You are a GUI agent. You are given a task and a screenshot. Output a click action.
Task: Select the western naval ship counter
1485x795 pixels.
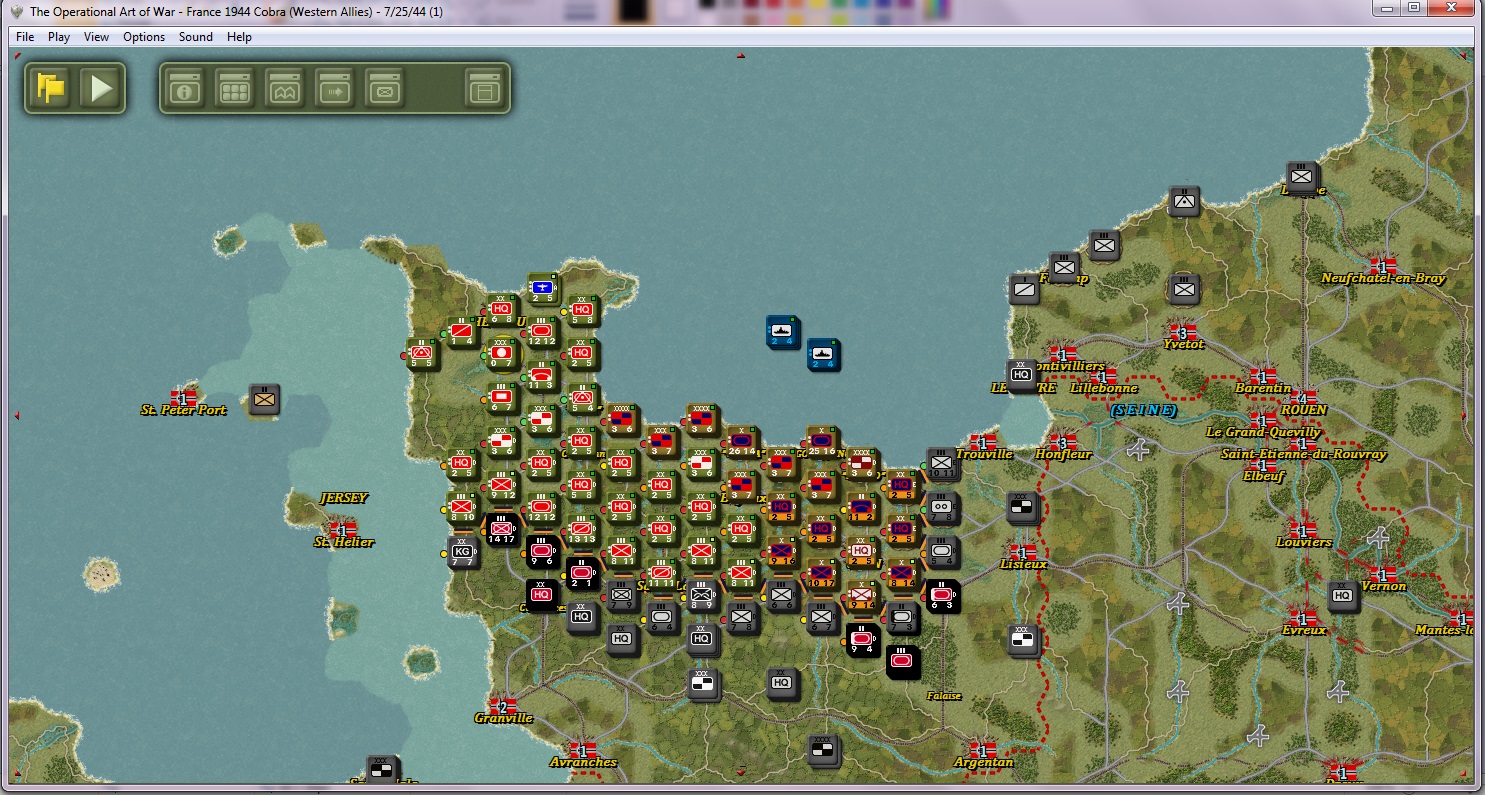(x=782, y=331)
